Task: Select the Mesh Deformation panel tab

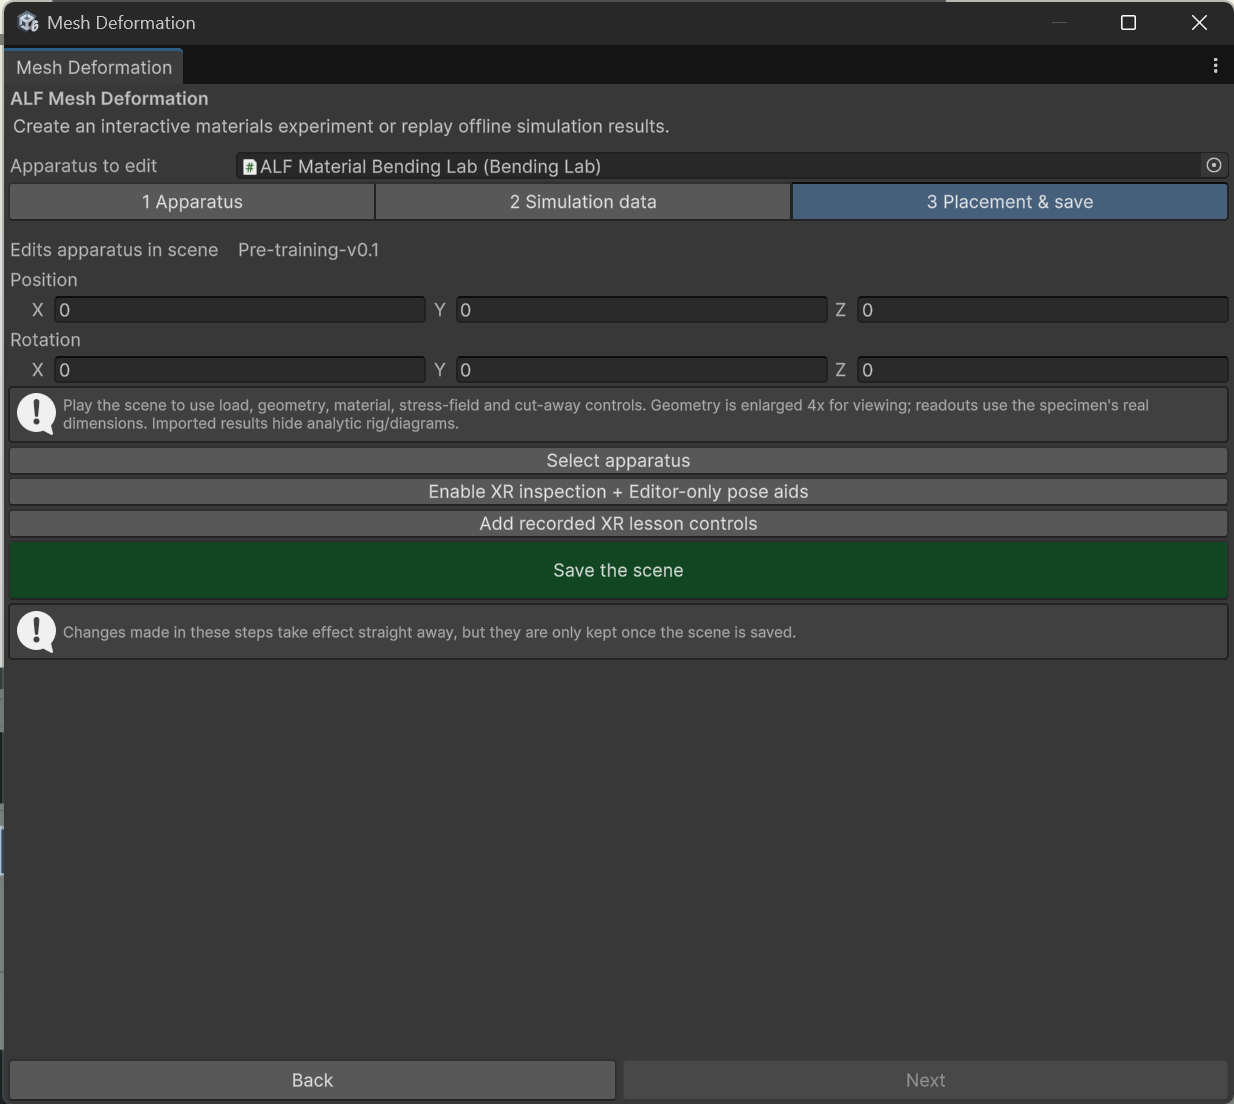Action: (x=94, y=67)
